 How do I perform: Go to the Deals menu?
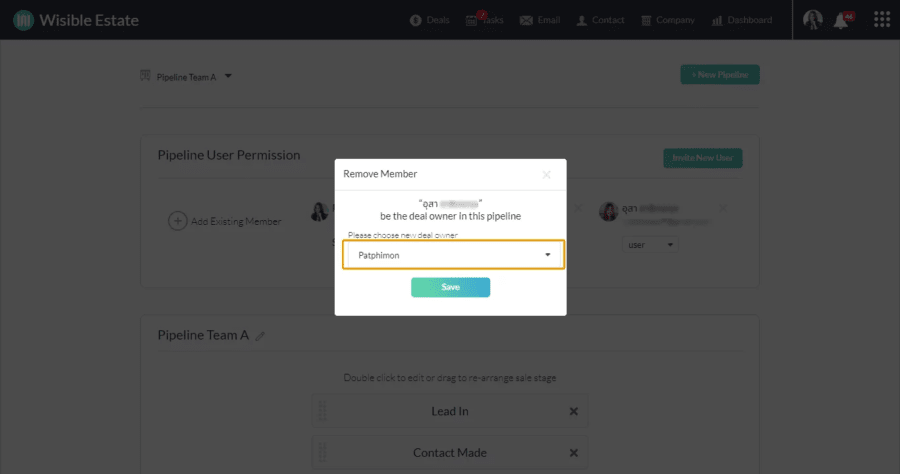(430, 21)
